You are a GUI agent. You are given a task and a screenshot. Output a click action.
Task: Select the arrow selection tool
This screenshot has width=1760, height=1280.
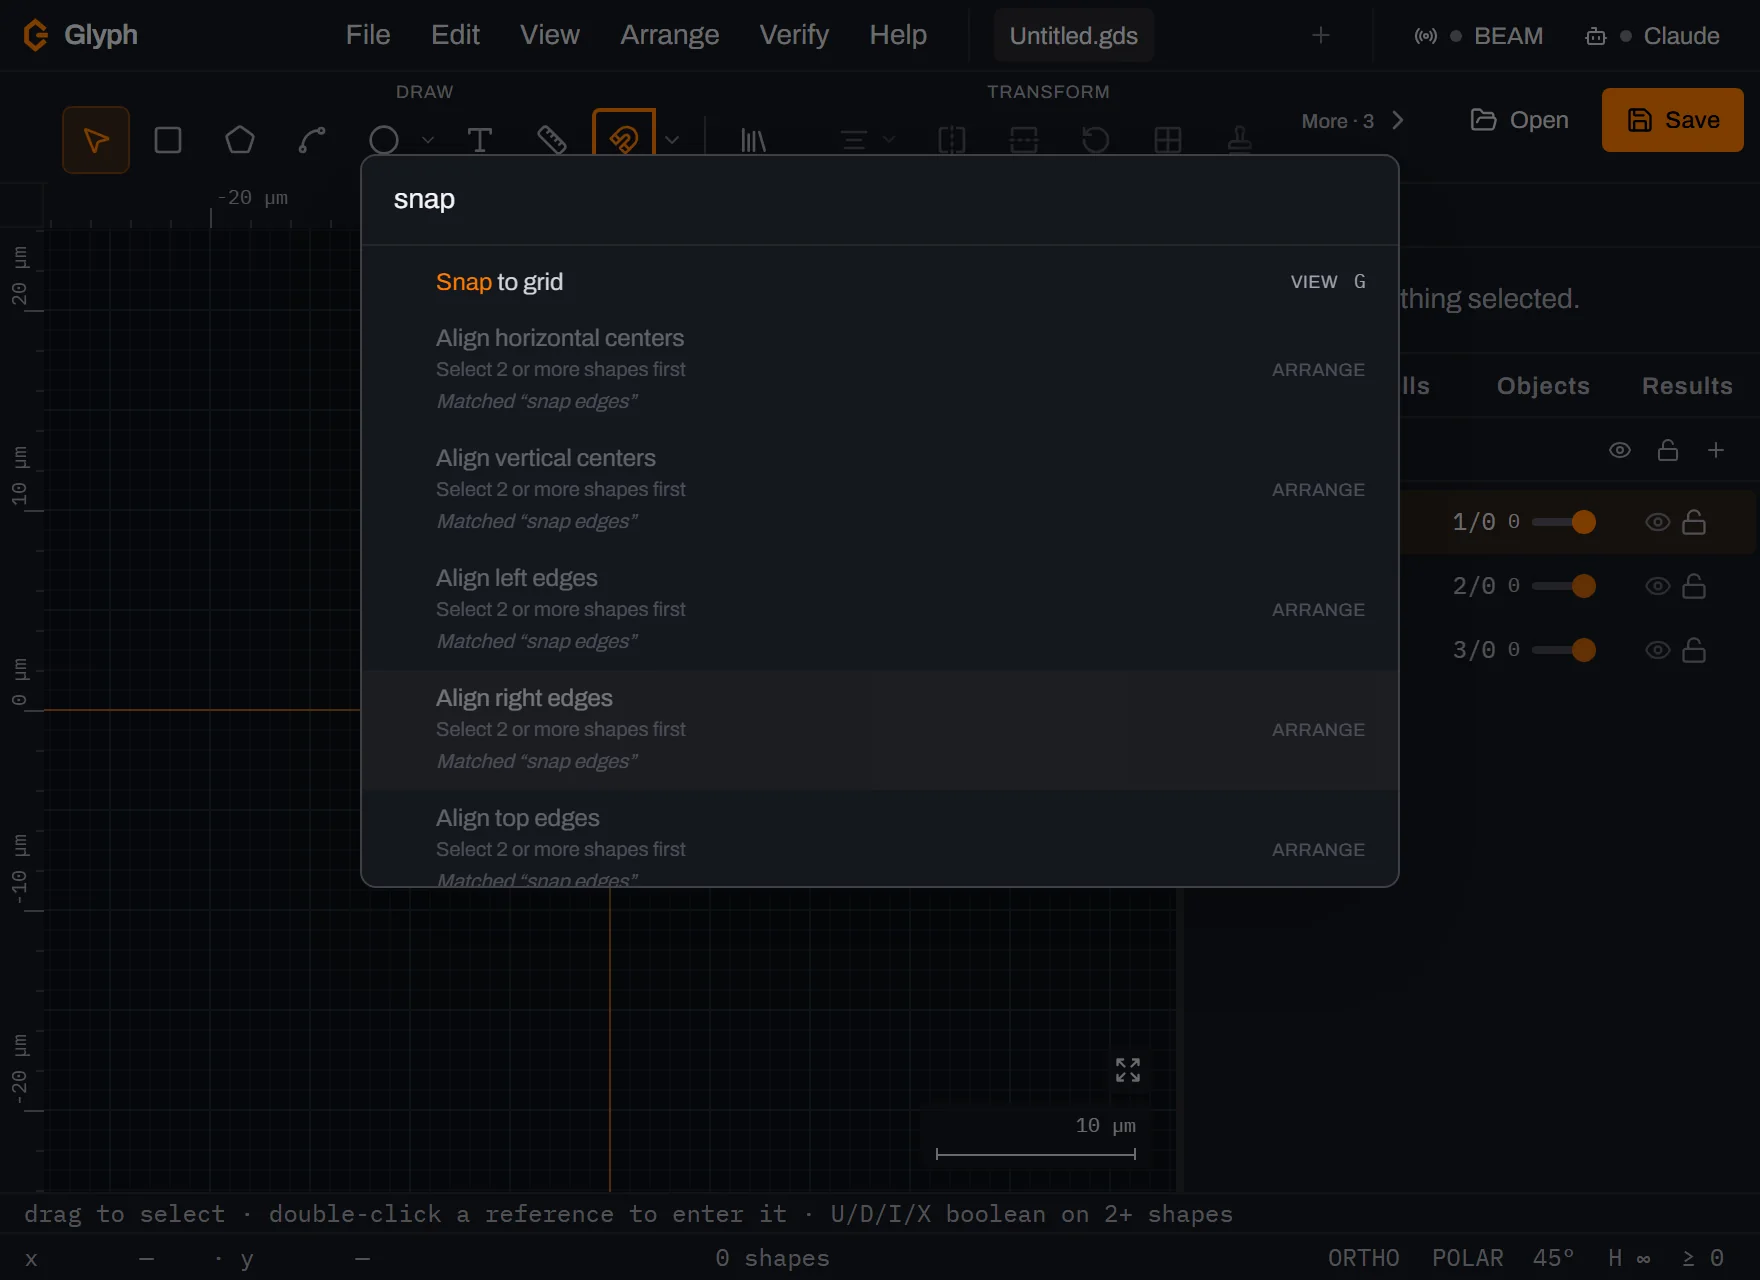(96, 140)
